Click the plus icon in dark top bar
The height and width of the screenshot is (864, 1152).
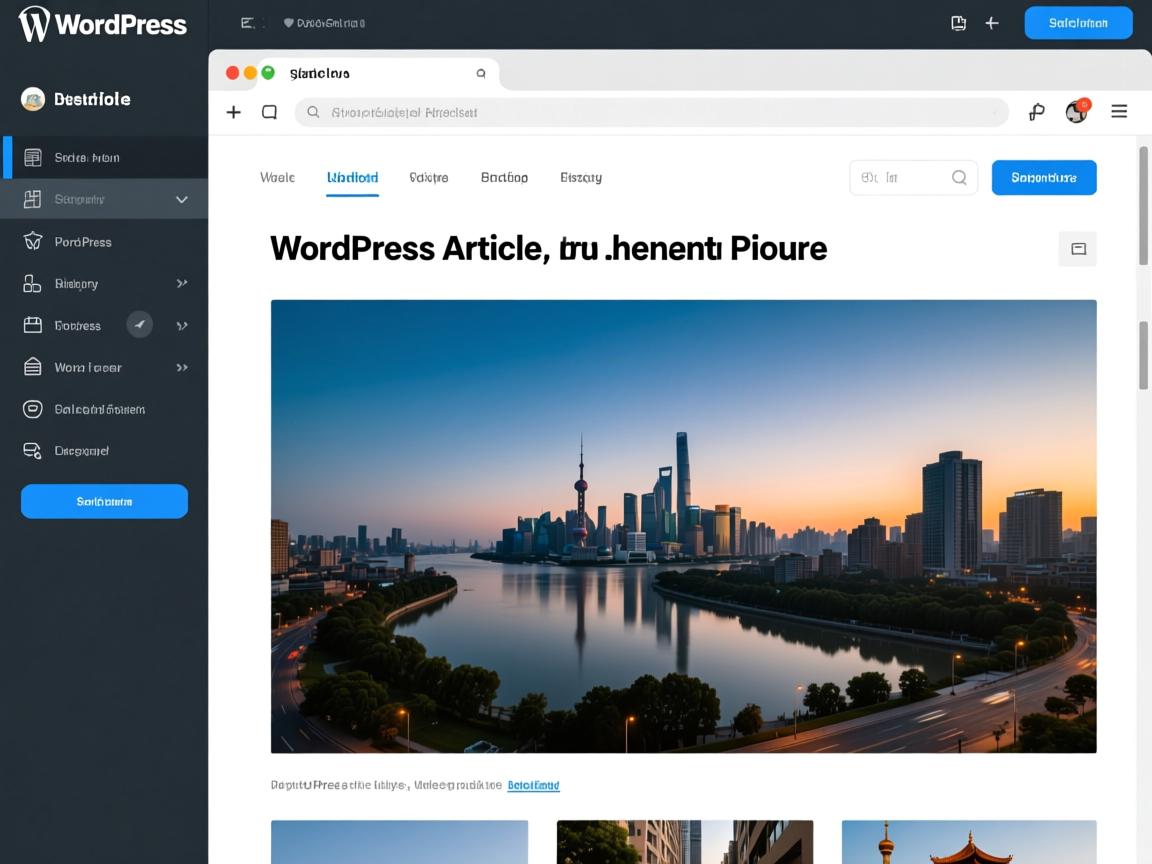[x=992, y=23]
